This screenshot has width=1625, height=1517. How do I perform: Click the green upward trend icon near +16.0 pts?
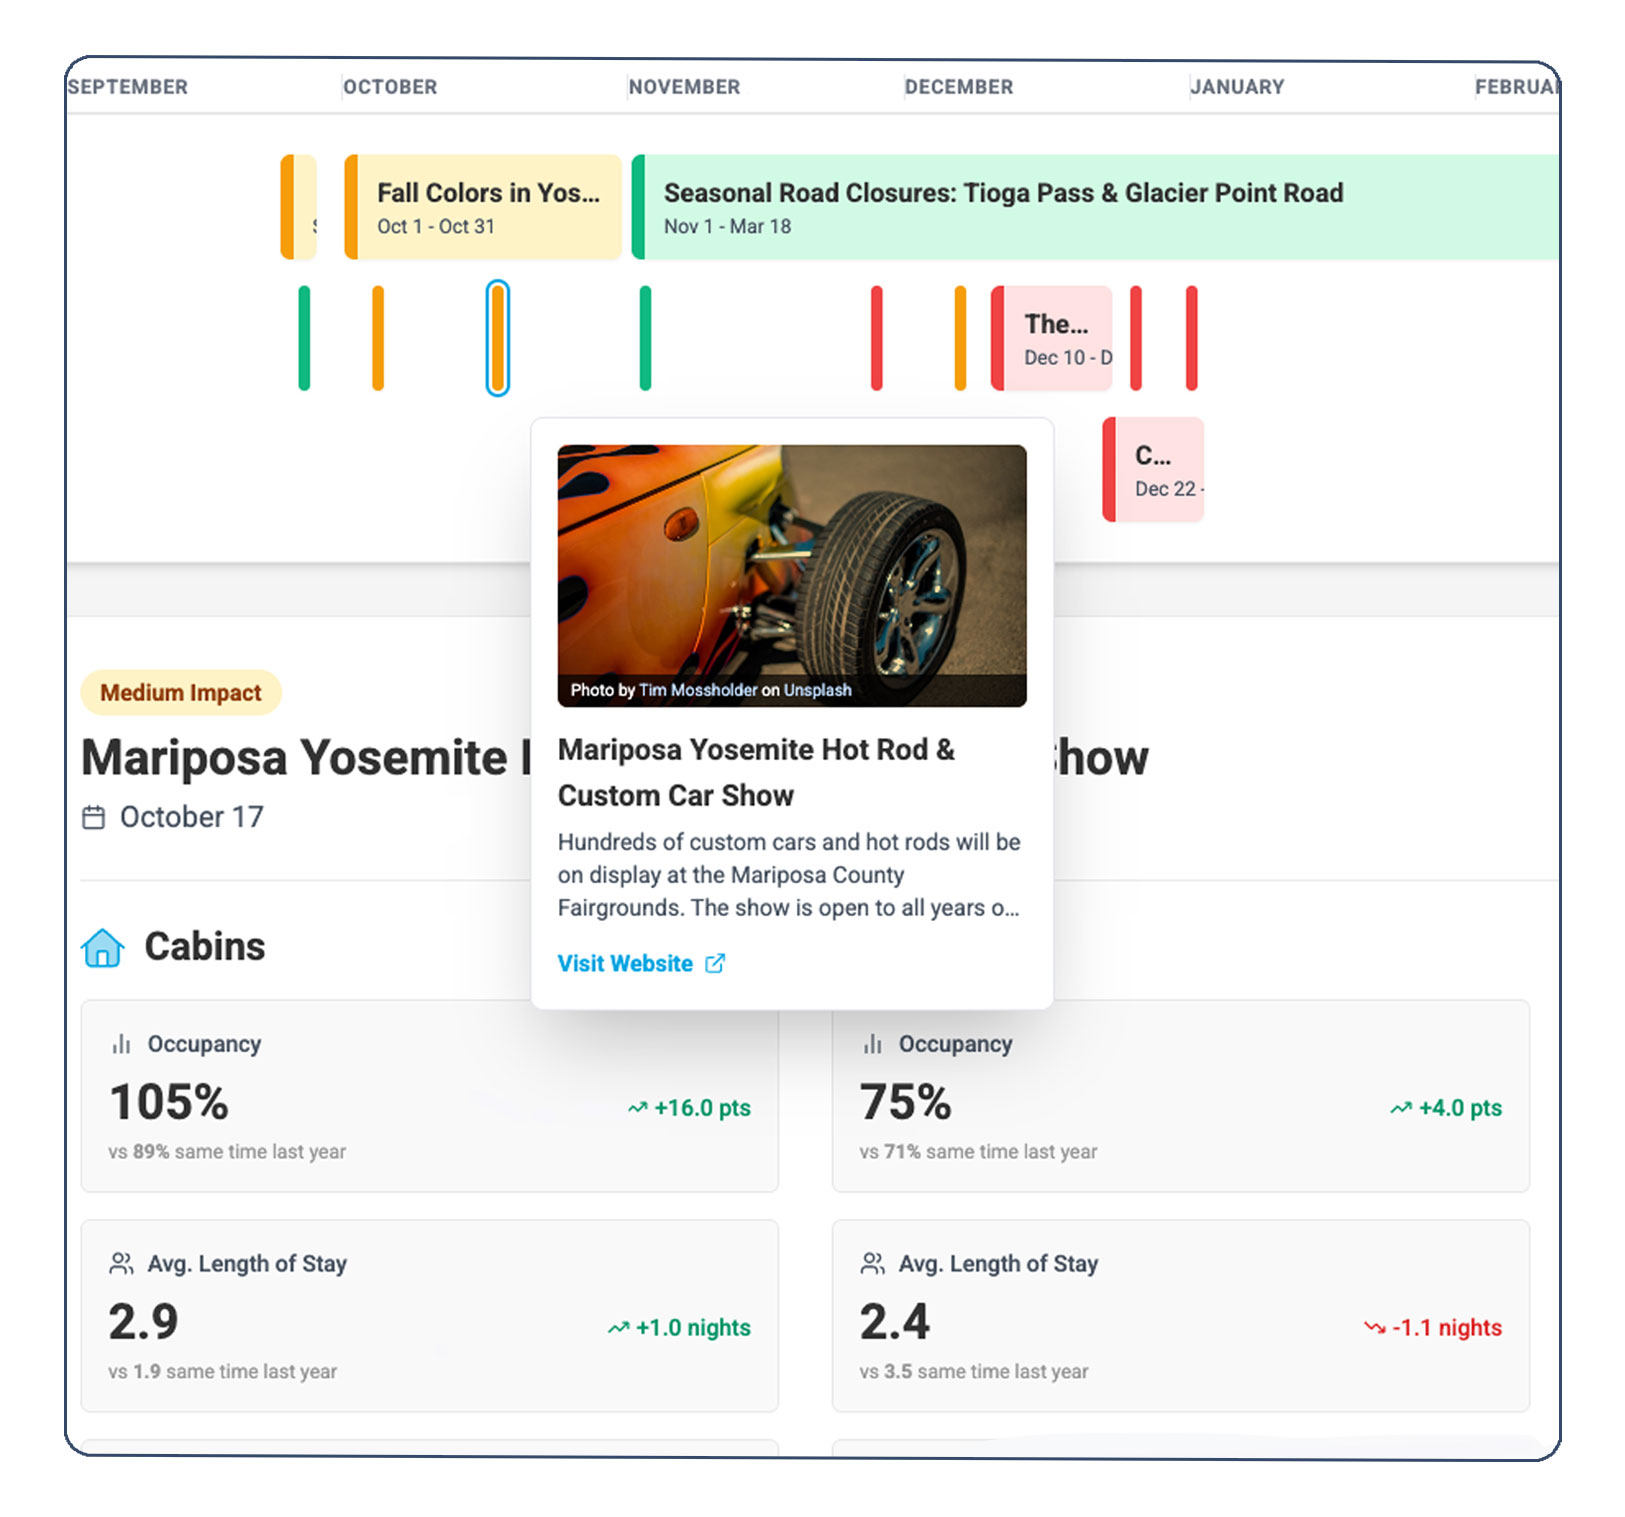point(637,1108)
